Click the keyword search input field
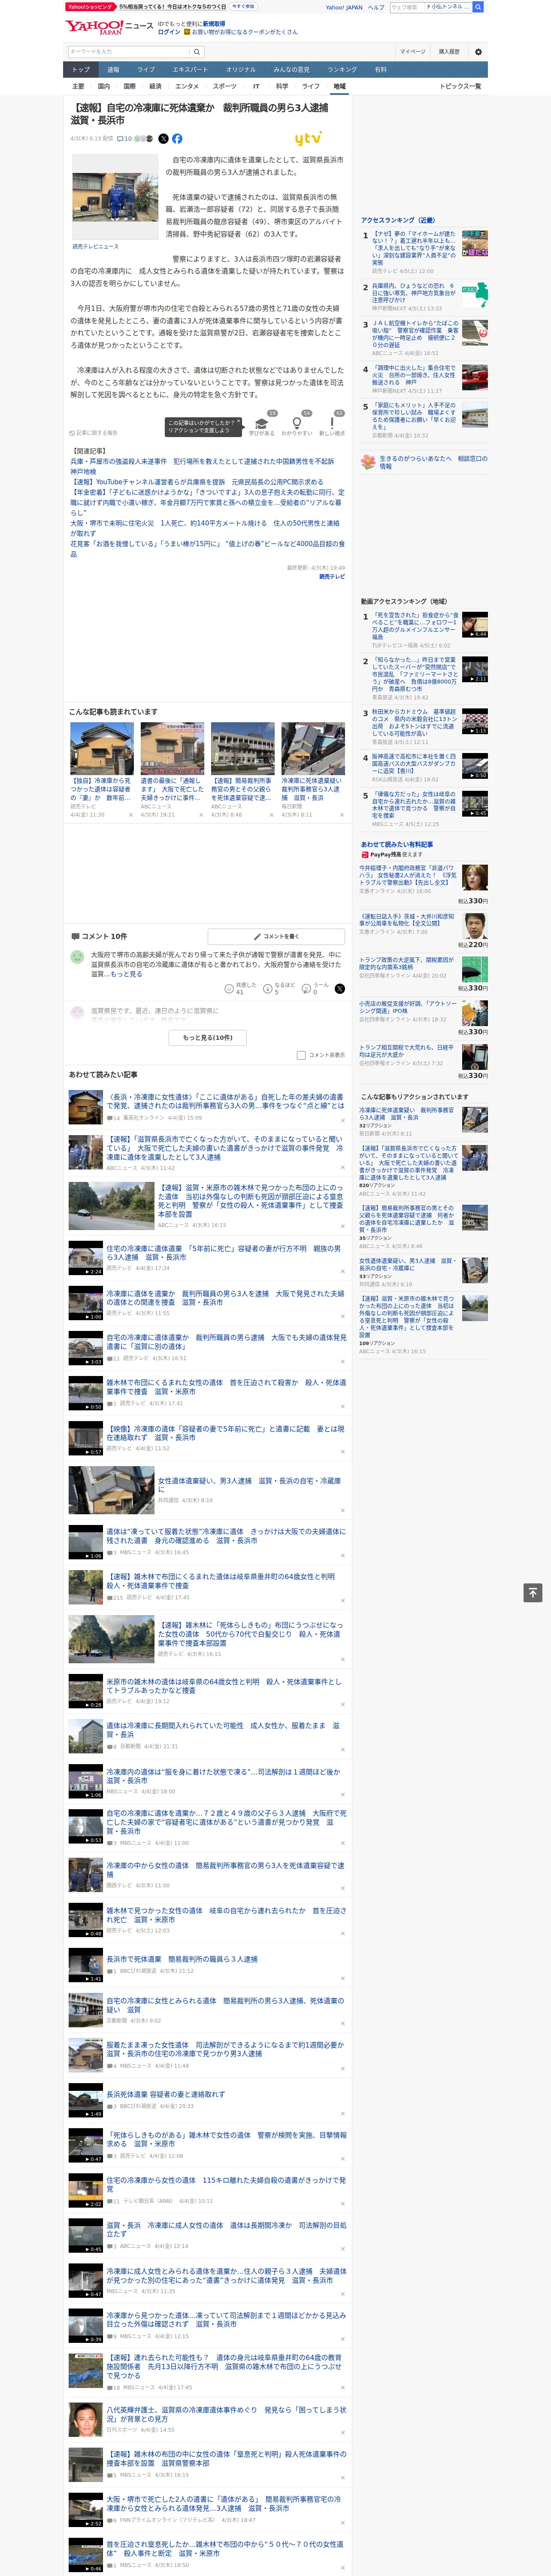The width and height of the screenshot is (551, 2576). coord(129,52)
